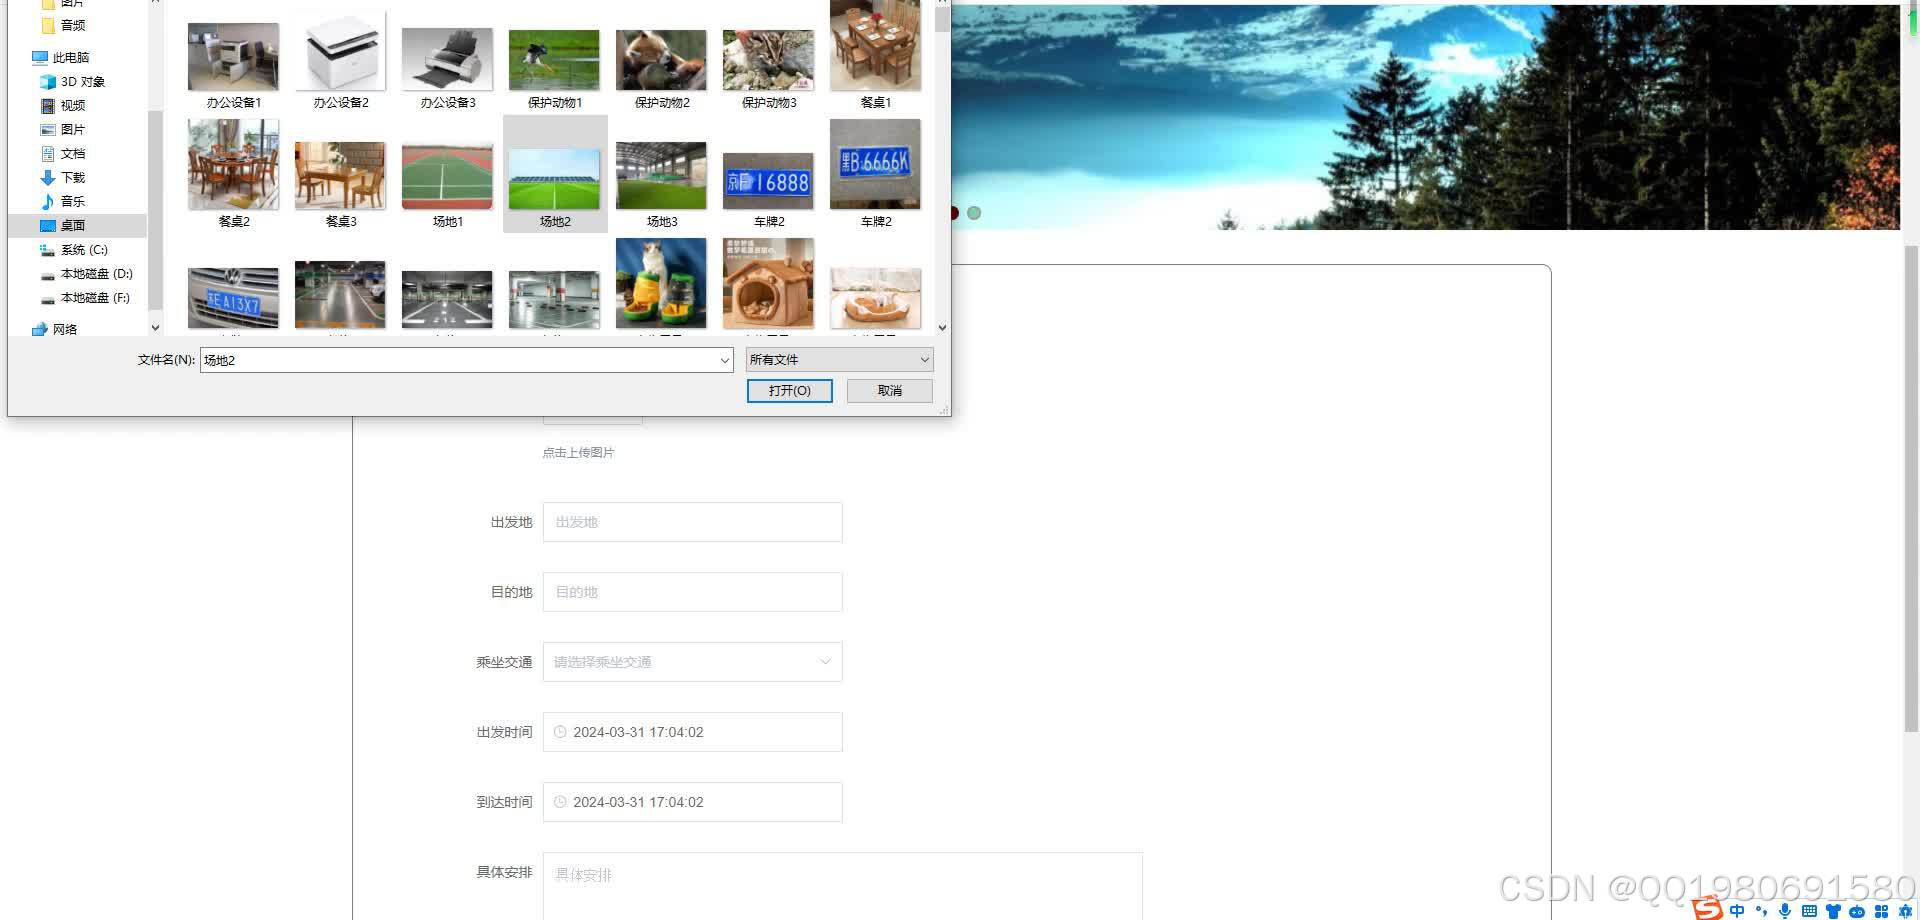Select the 办公设备1 image file
This screenshot has width=1920, height=920.
coord(233,65)
